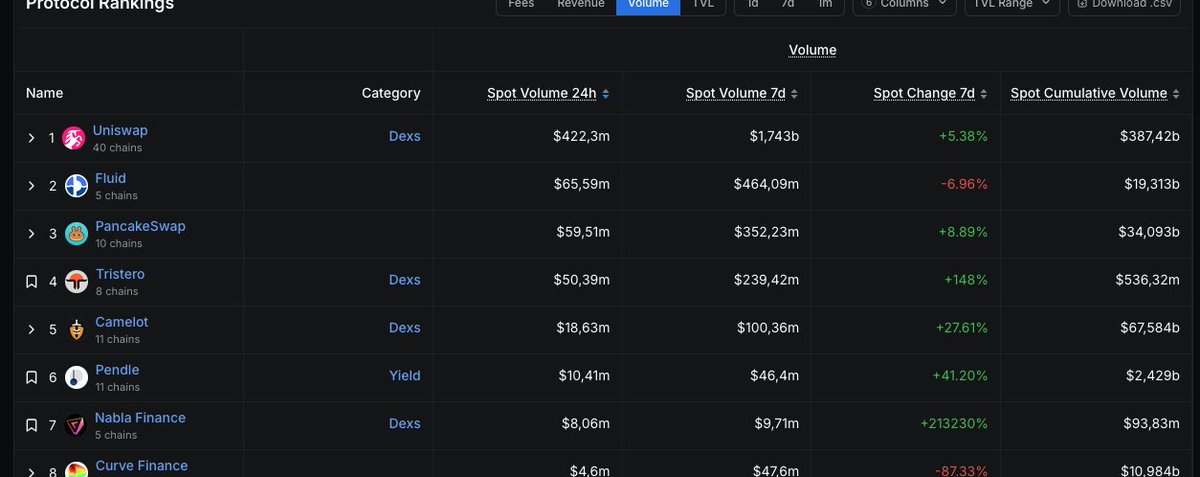Open the Pendle protocol link
This screenshot has width=1200, height=477.
click(118, 370)
